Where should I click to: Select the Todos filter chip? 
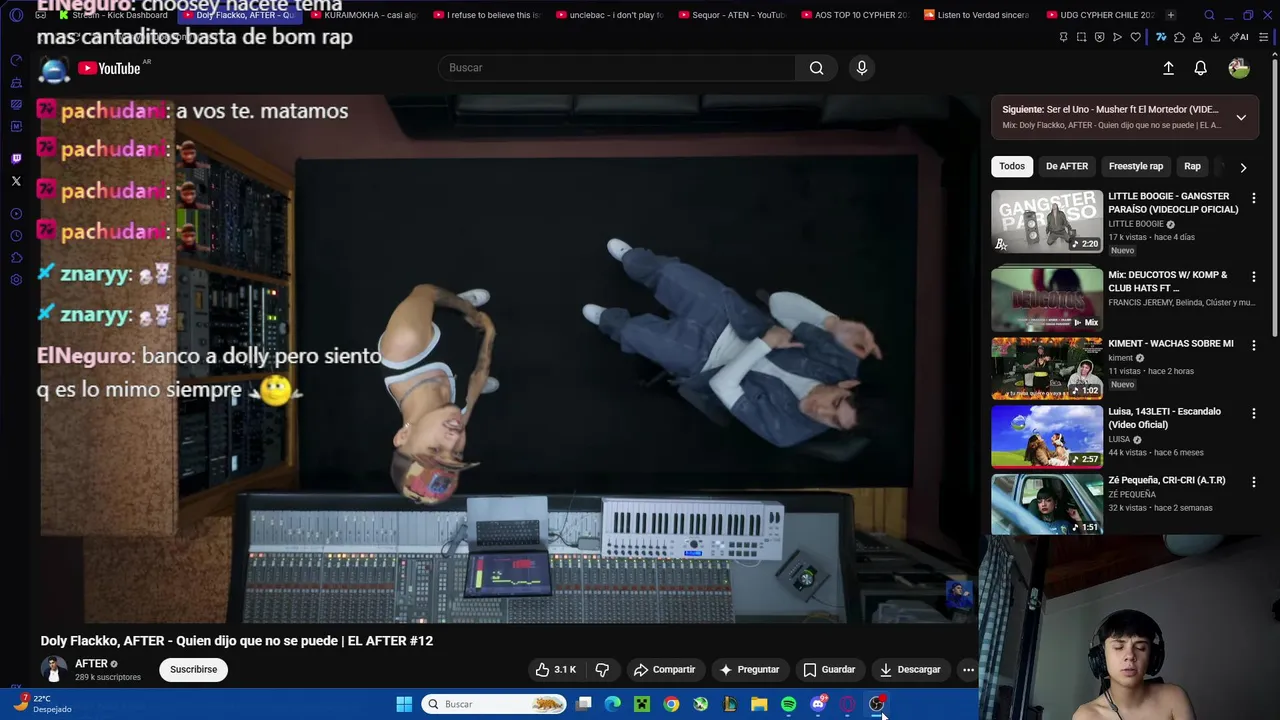tap(1012, 166)
